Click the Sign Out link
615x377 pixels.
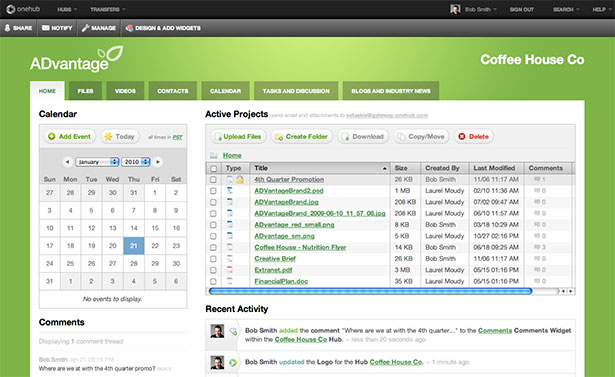[522, 9]
